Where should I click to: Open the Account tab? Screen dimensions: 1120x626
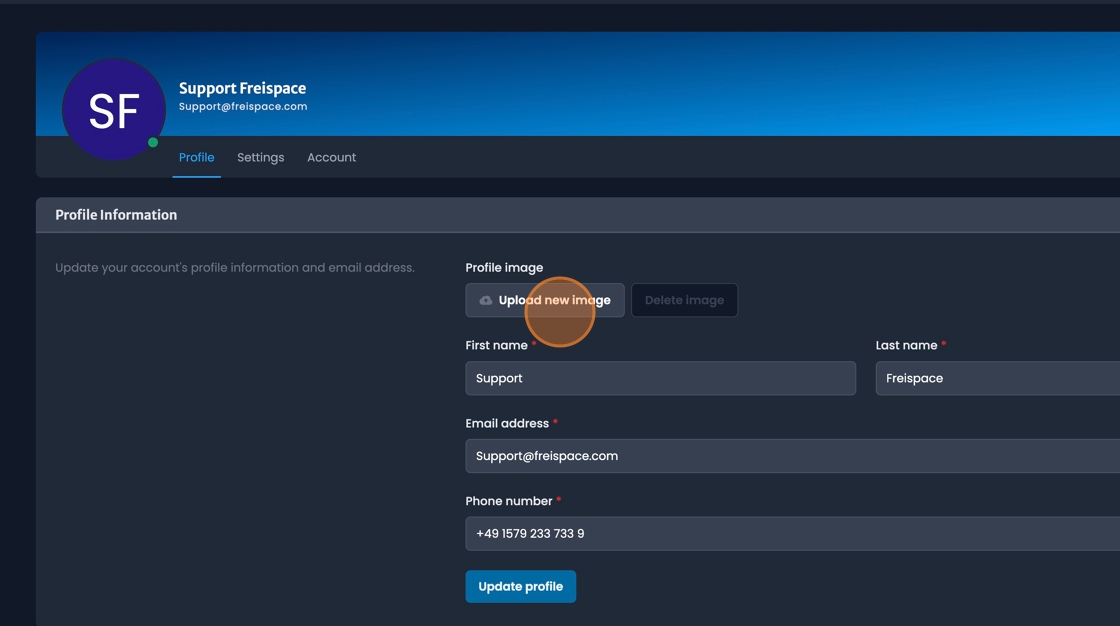click(331, 157)
